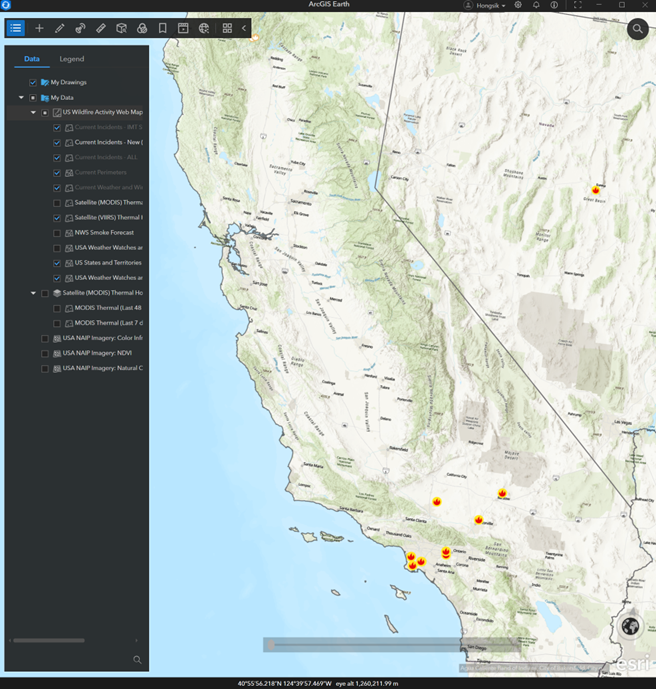Open the movie animation tool icon
Viewport: 656px width, 689px height.
pyautogui.click(x=183, y=28)
